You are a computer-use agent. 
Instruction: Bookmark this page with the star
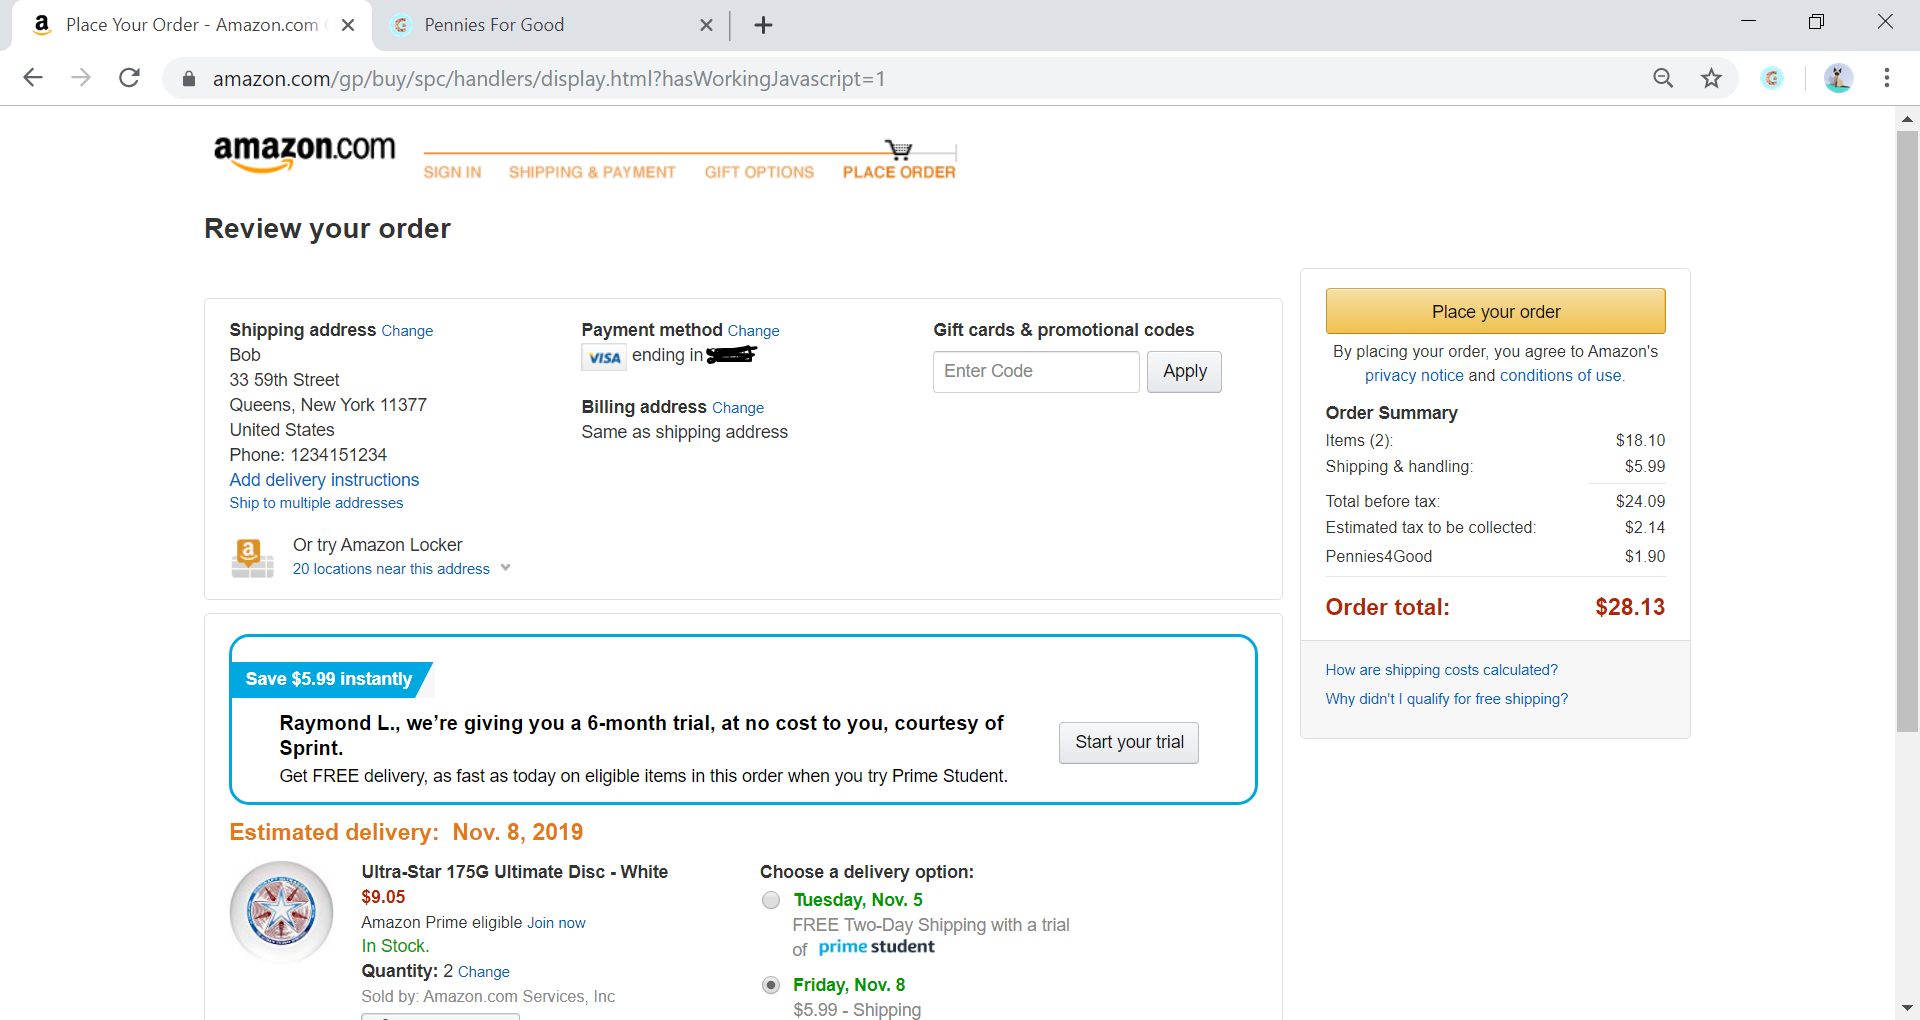[1712, 78]
